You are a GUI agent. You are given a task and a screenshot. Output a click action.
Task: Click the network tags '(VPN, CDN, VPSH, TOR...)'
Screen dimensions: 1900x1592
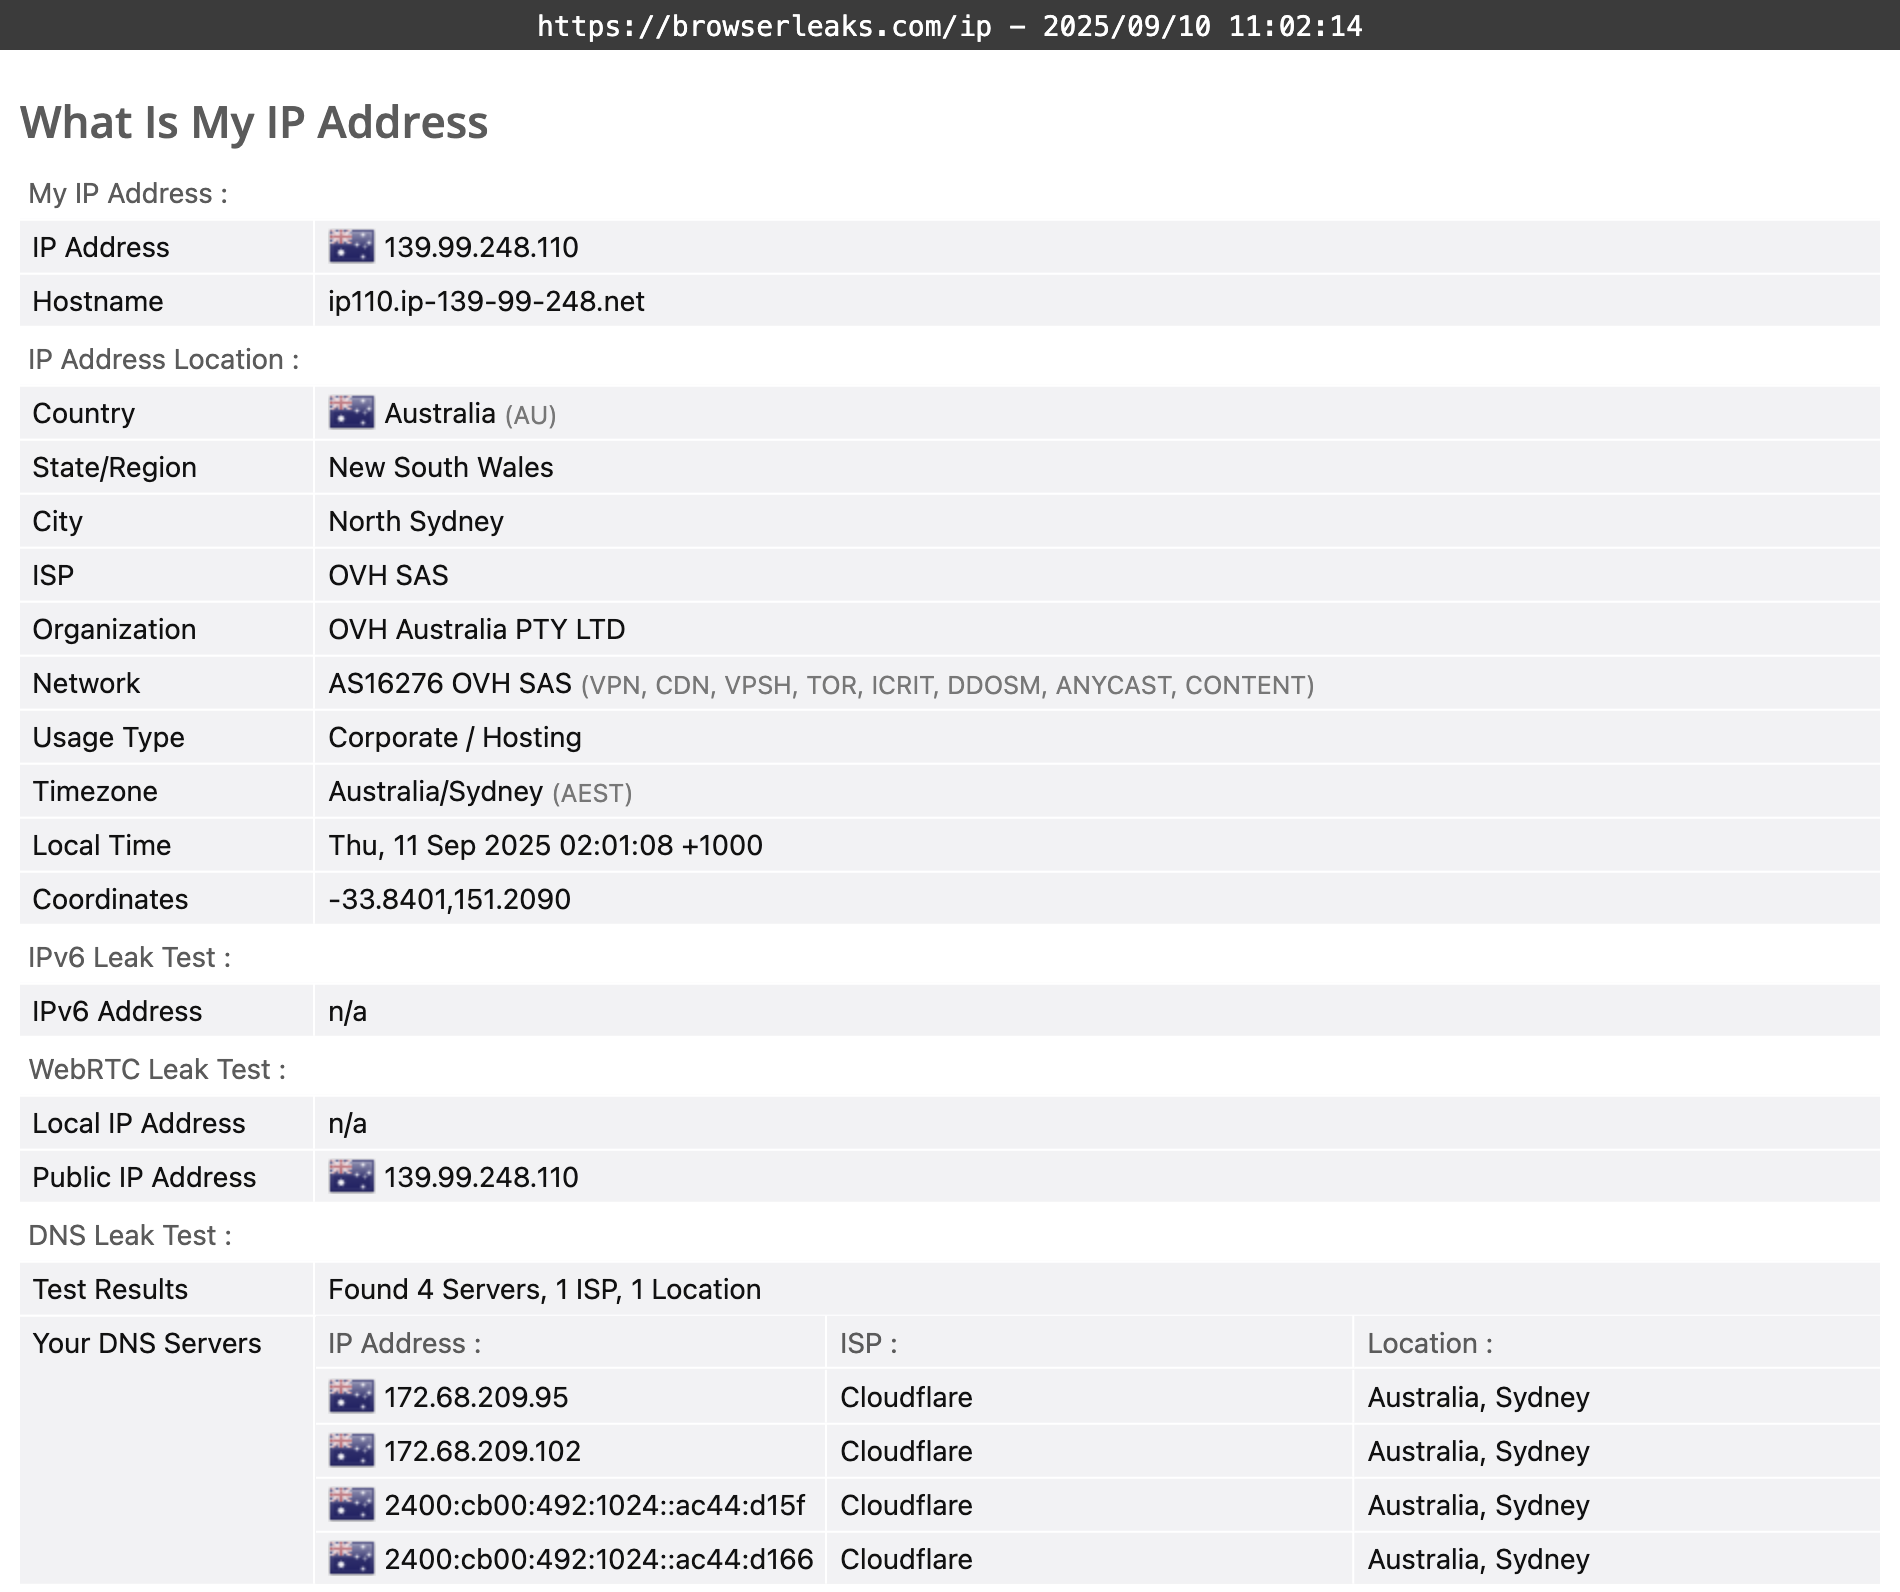947,685
